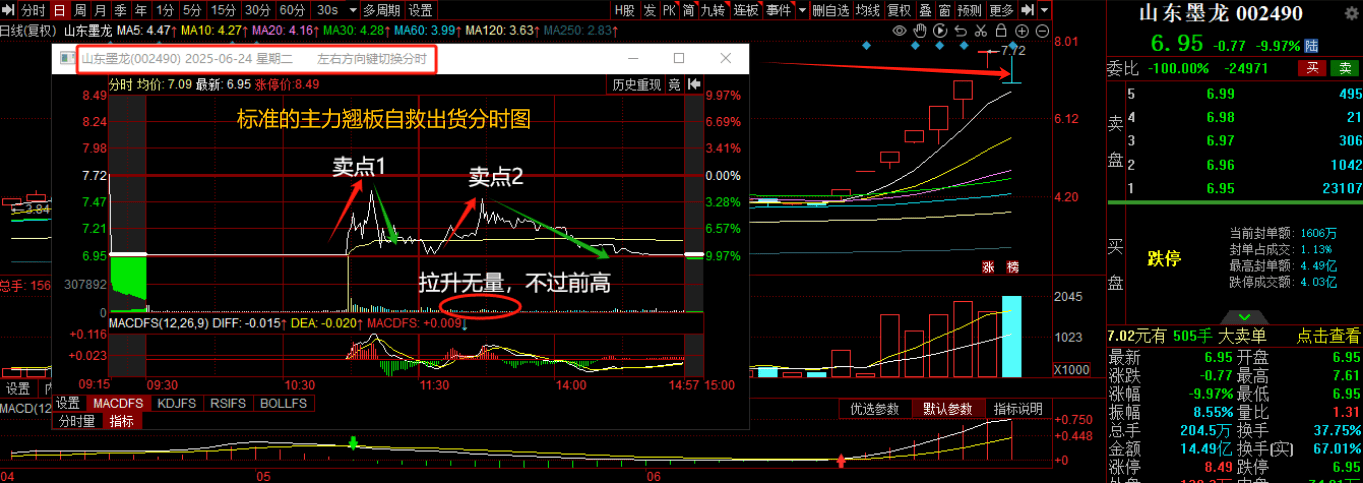Toggle the padlock lock icon
This screenshot has height=483, width=1363.
click(1001, 31)
